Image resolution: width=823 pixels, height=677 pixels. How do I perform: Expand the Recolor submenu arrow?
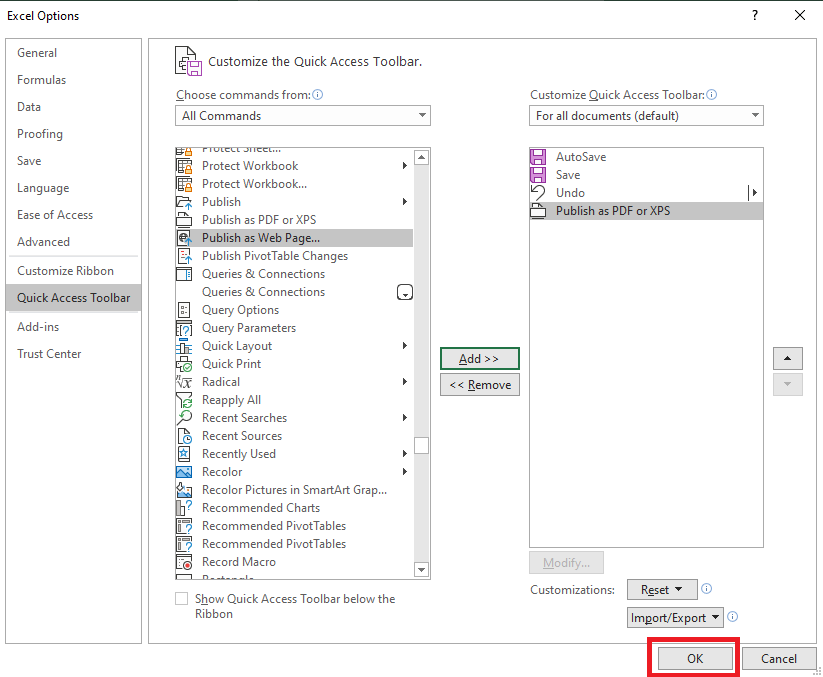405,471
